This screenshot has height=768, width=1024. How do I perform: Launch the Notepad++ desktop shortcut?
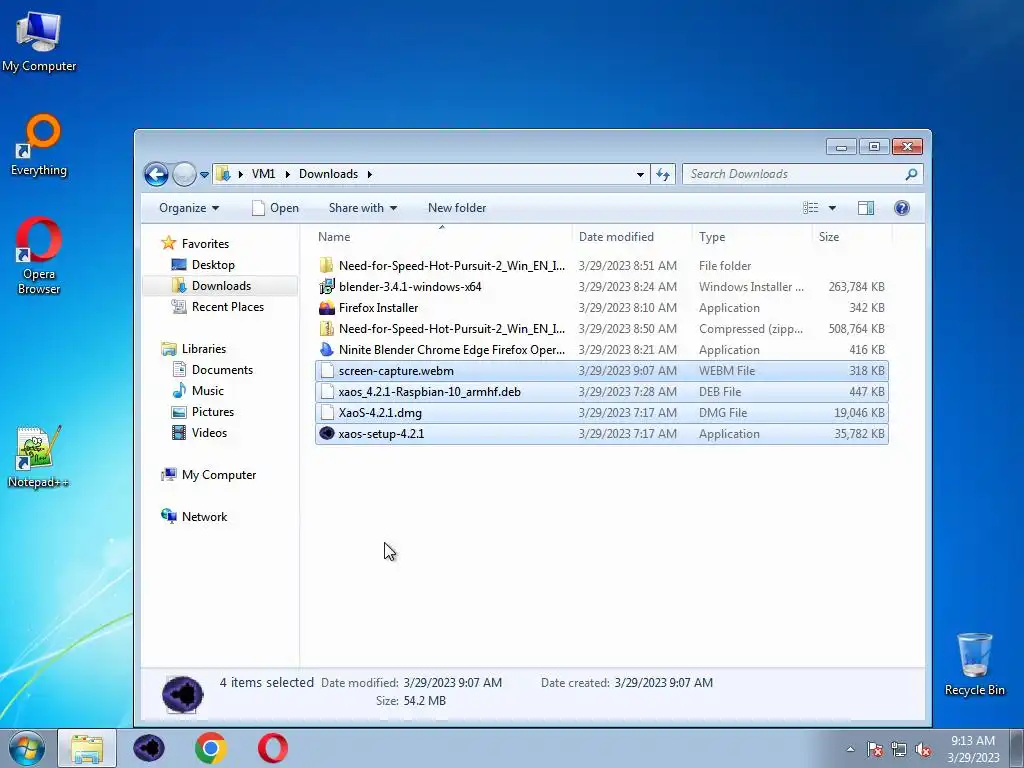[38, 456]
